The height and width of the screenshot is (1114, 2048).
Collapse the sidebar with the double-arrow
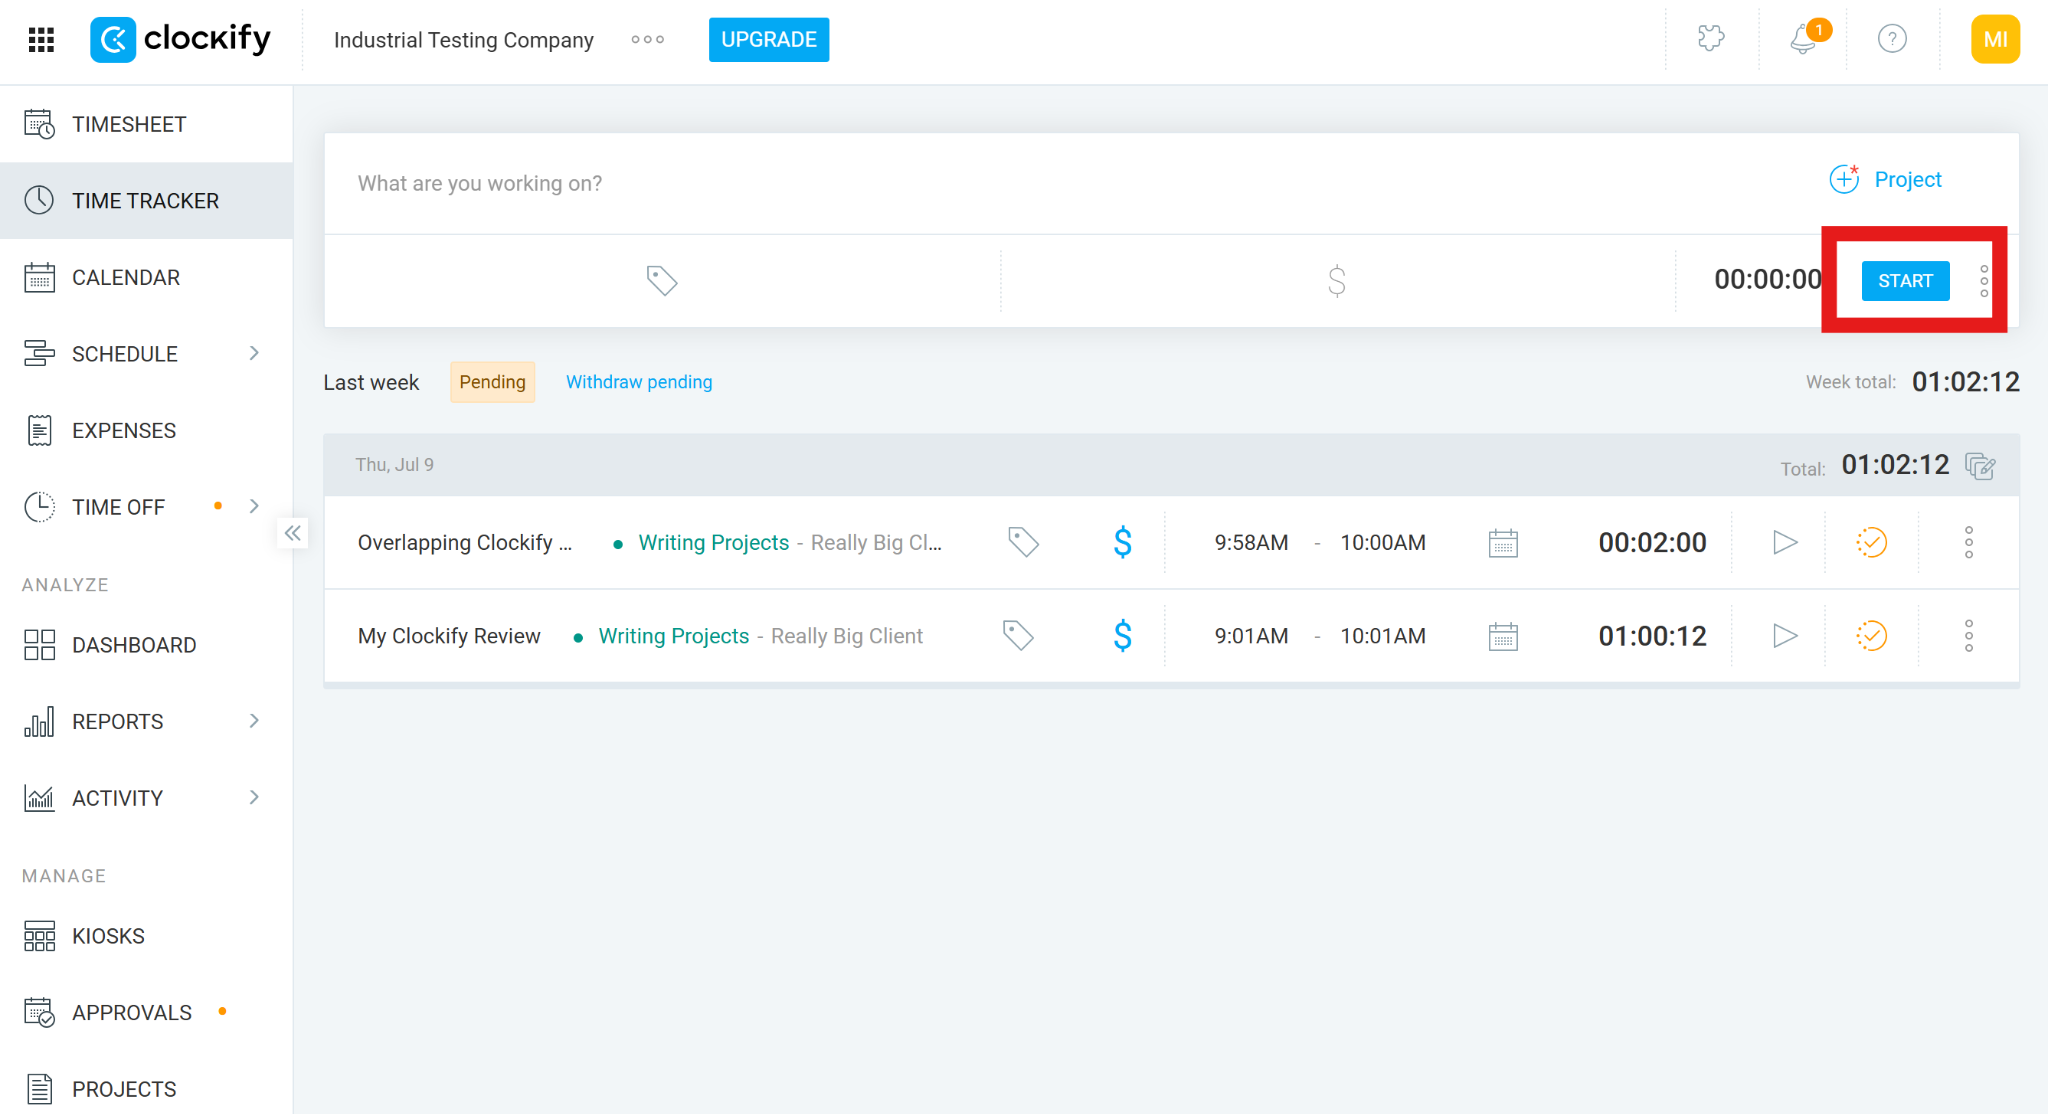[292, 533]
